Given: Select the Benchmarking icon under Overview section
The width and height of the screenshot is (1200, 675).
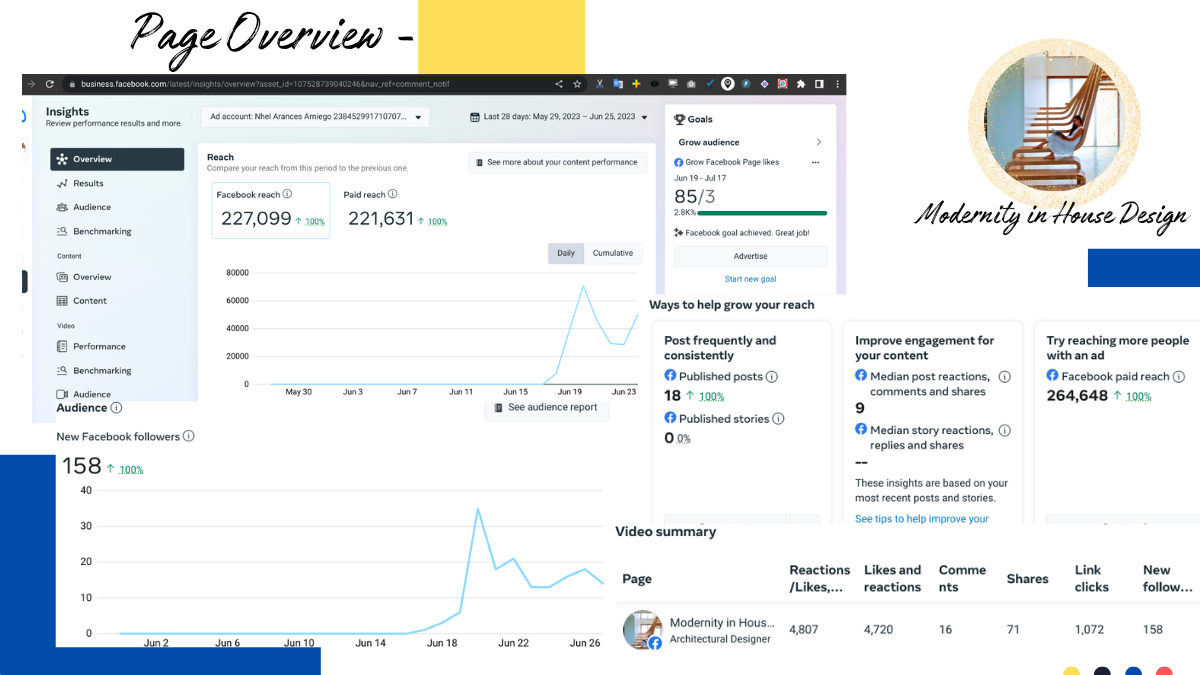Looking at the screenshot, I should click(x=62, y=231).
